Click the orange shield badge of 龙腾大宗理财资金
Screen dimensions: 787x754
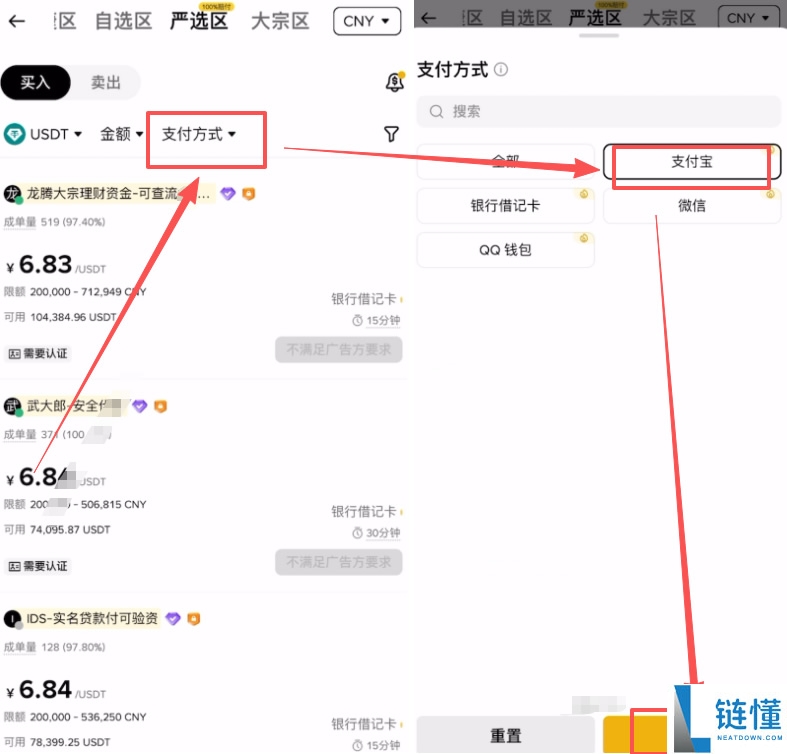click(248, 193)
